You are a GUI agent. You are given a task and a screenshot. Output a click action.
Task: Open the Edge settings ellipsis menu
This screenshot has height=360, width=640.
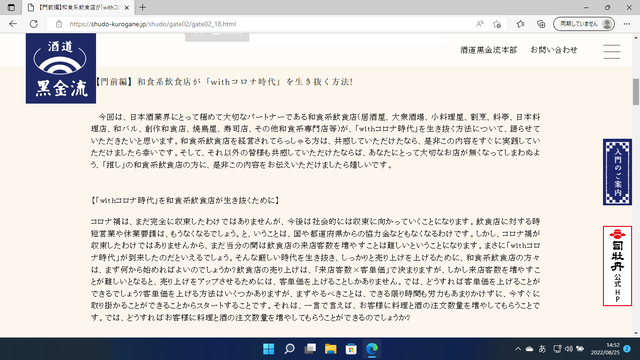click(x=627, y=24)
